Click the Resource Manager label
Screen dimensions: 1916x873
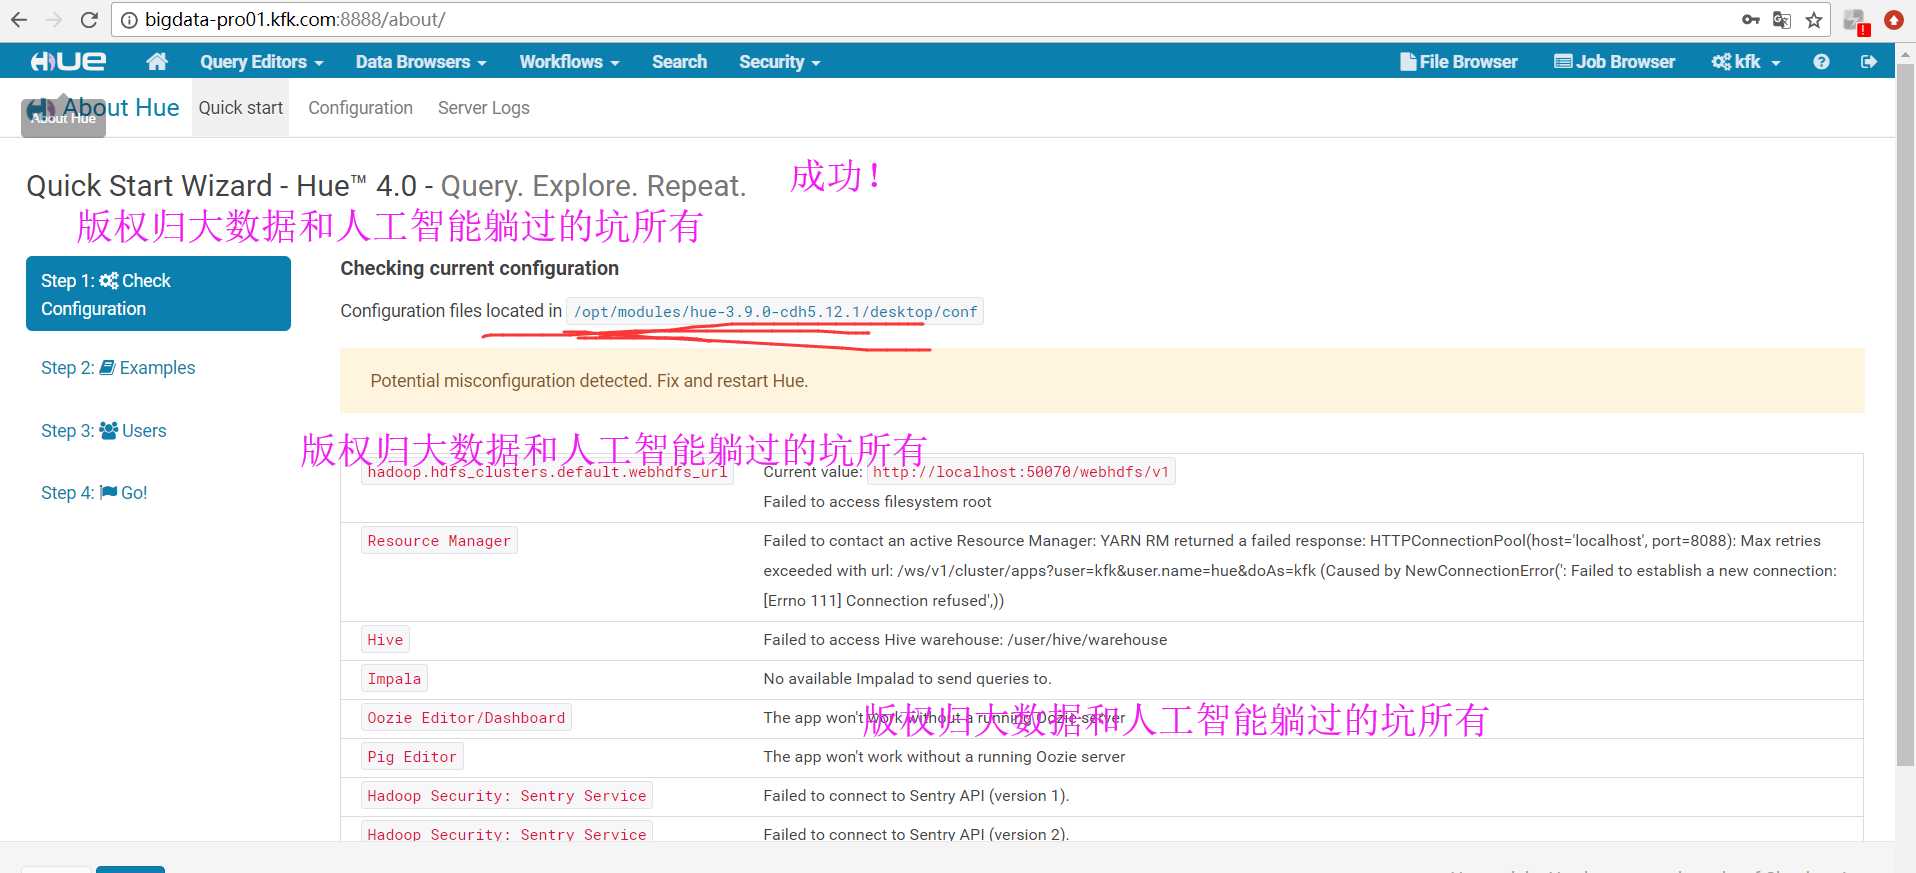tap(439, 541)
